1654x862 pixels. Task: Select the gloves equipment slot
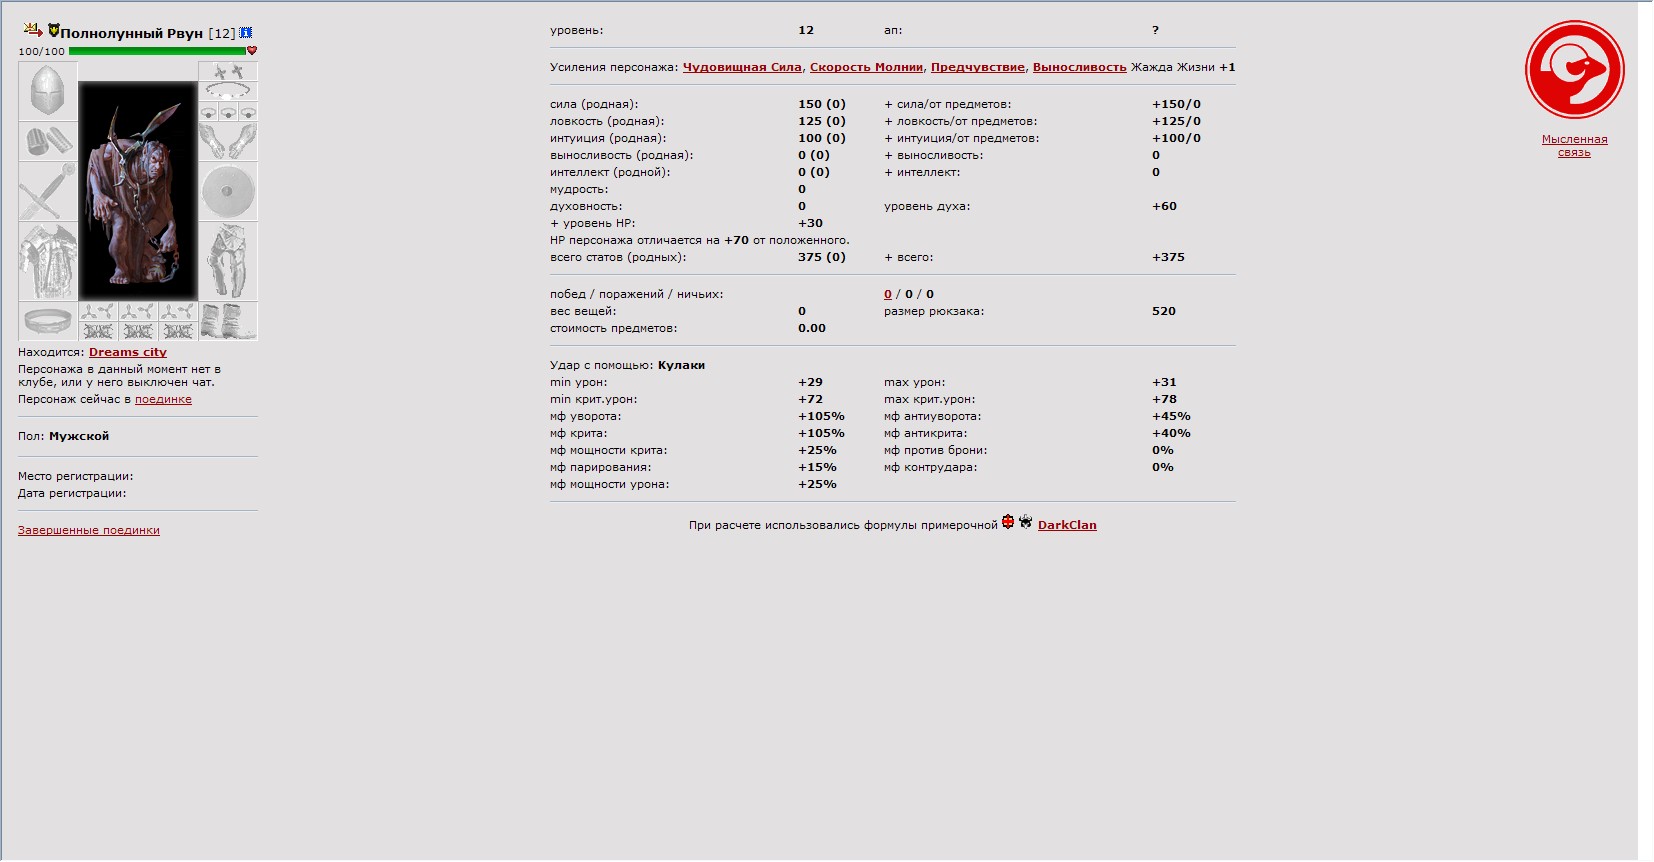point(228,141)
